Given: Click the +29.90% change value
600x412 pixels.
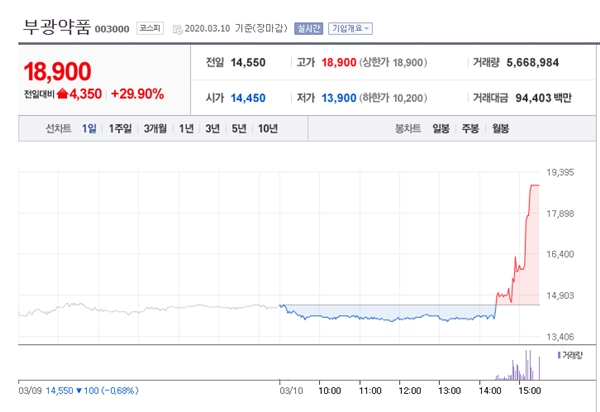Looking at the screenshot, I should point(137,94).
